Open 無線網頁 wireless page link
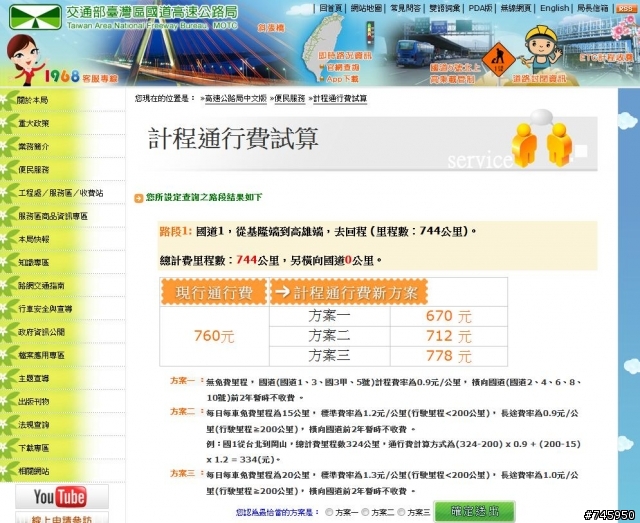Screen dimensions: 640x523 [x=516, y=8]
